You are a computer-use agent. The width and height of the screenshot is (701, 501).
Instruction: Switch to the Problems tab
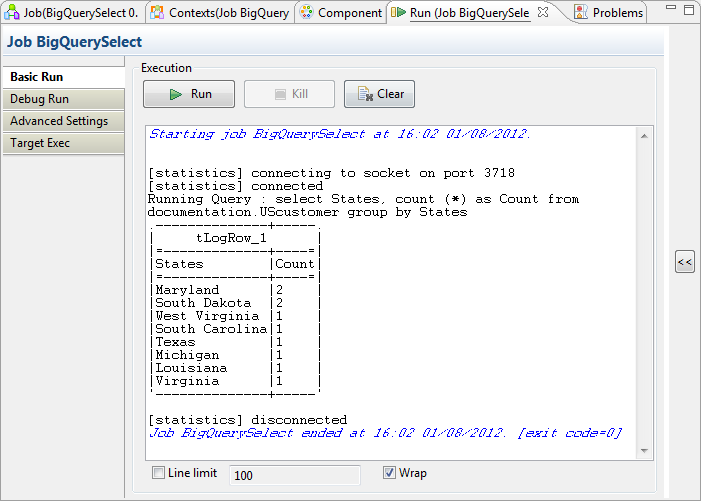click(x=609, y=13)
